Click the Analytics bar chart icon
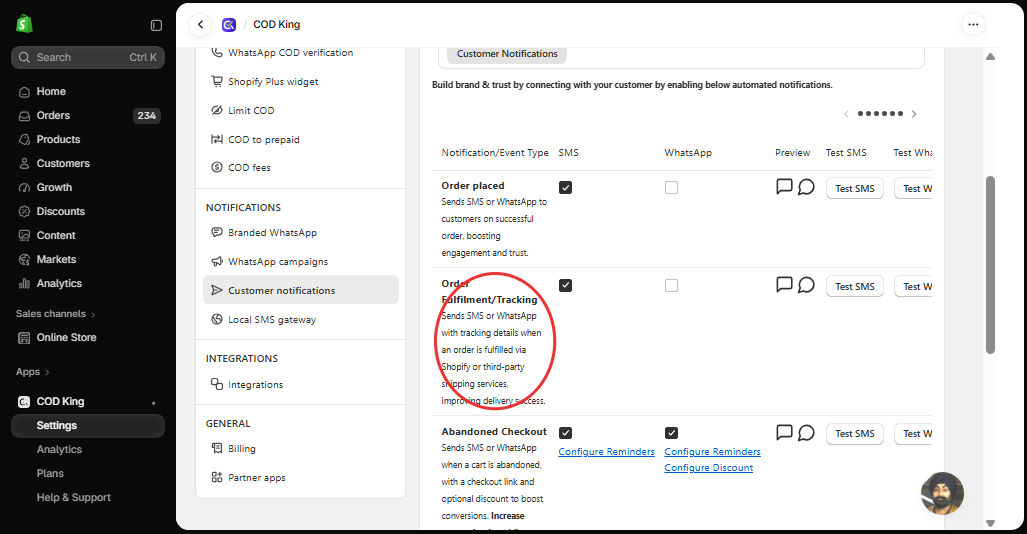The width and height of the screenshot is (1027, 534). pos(24,284)
